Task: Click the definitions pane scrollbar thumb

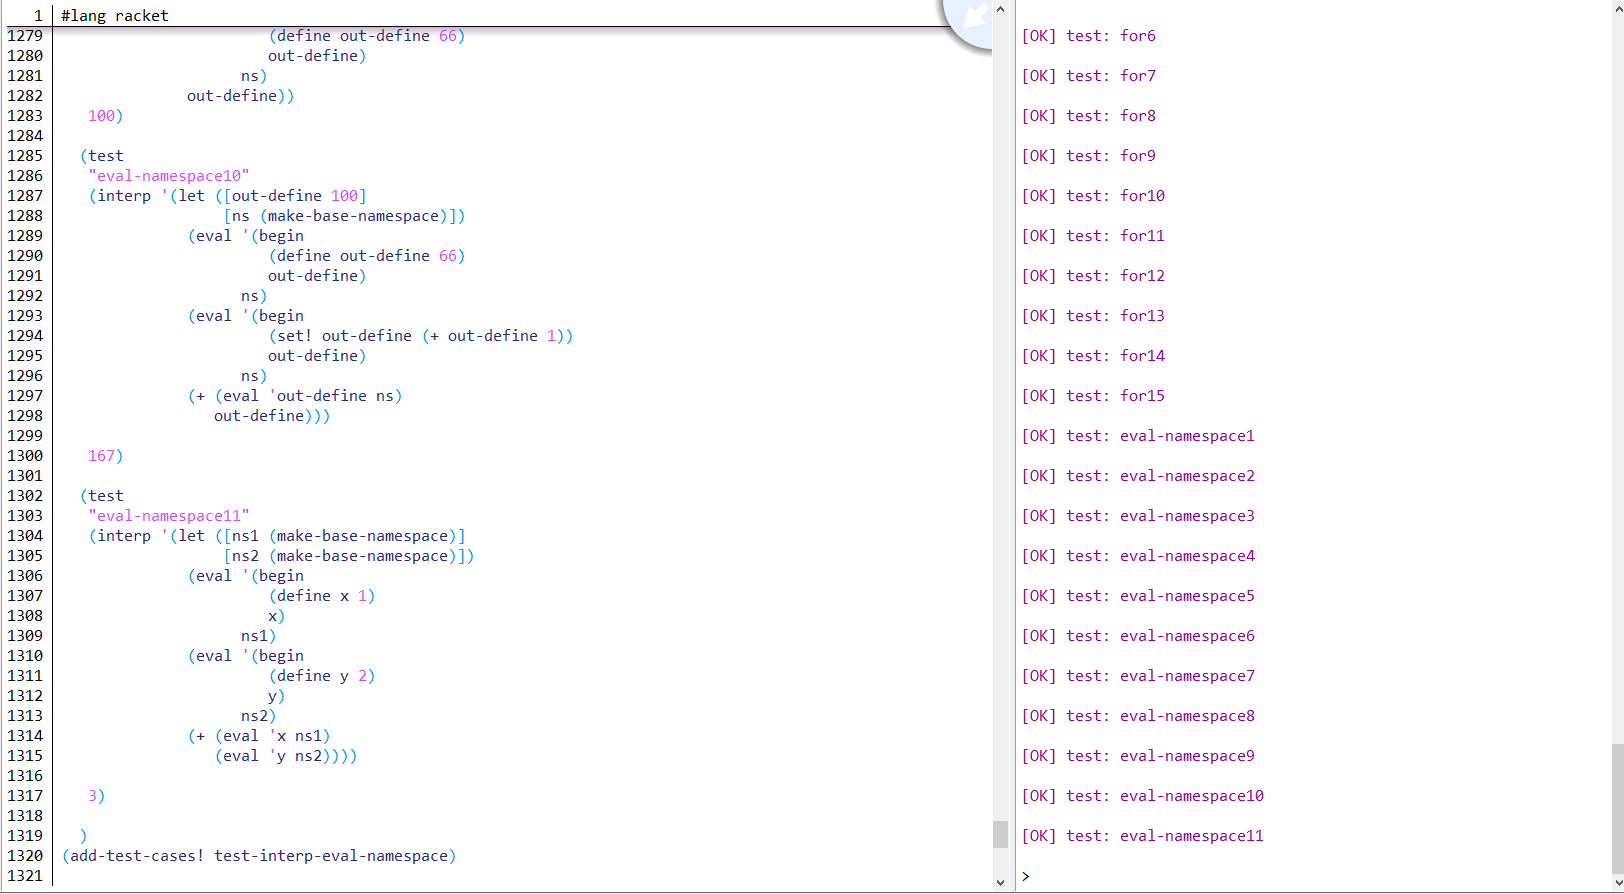Action: [1000, 834]
